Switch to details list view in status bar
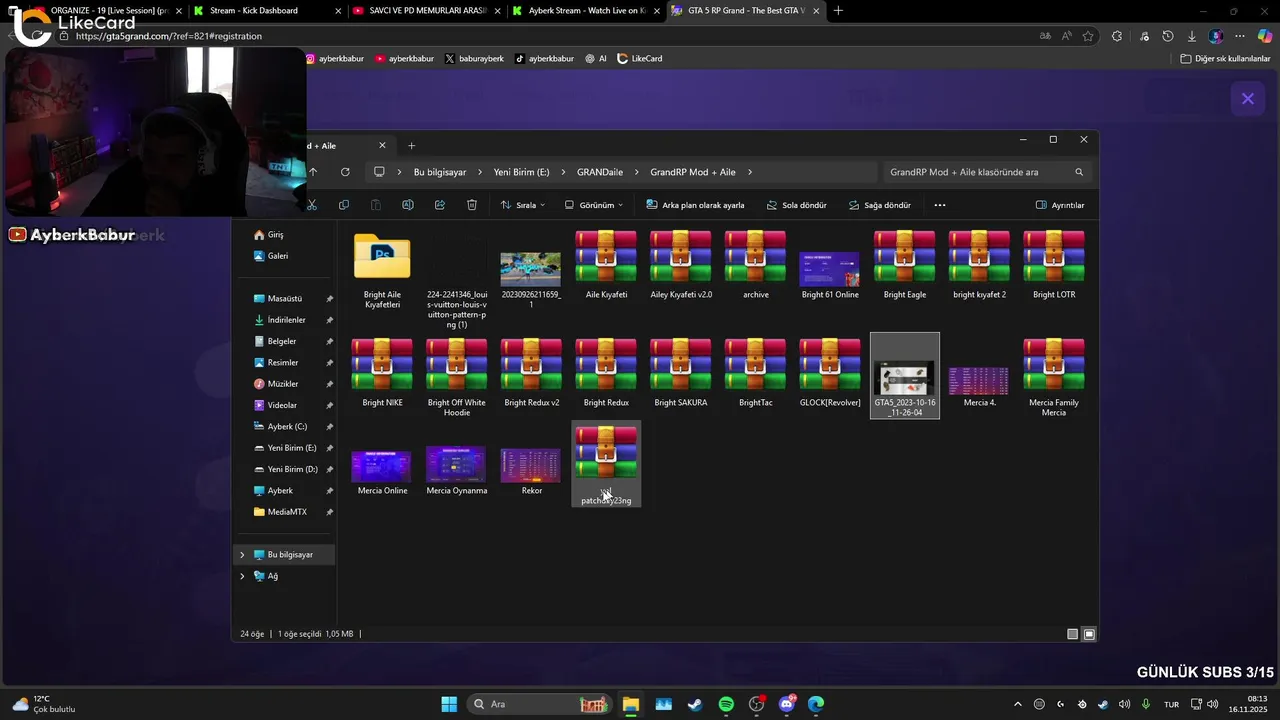 1073,634
